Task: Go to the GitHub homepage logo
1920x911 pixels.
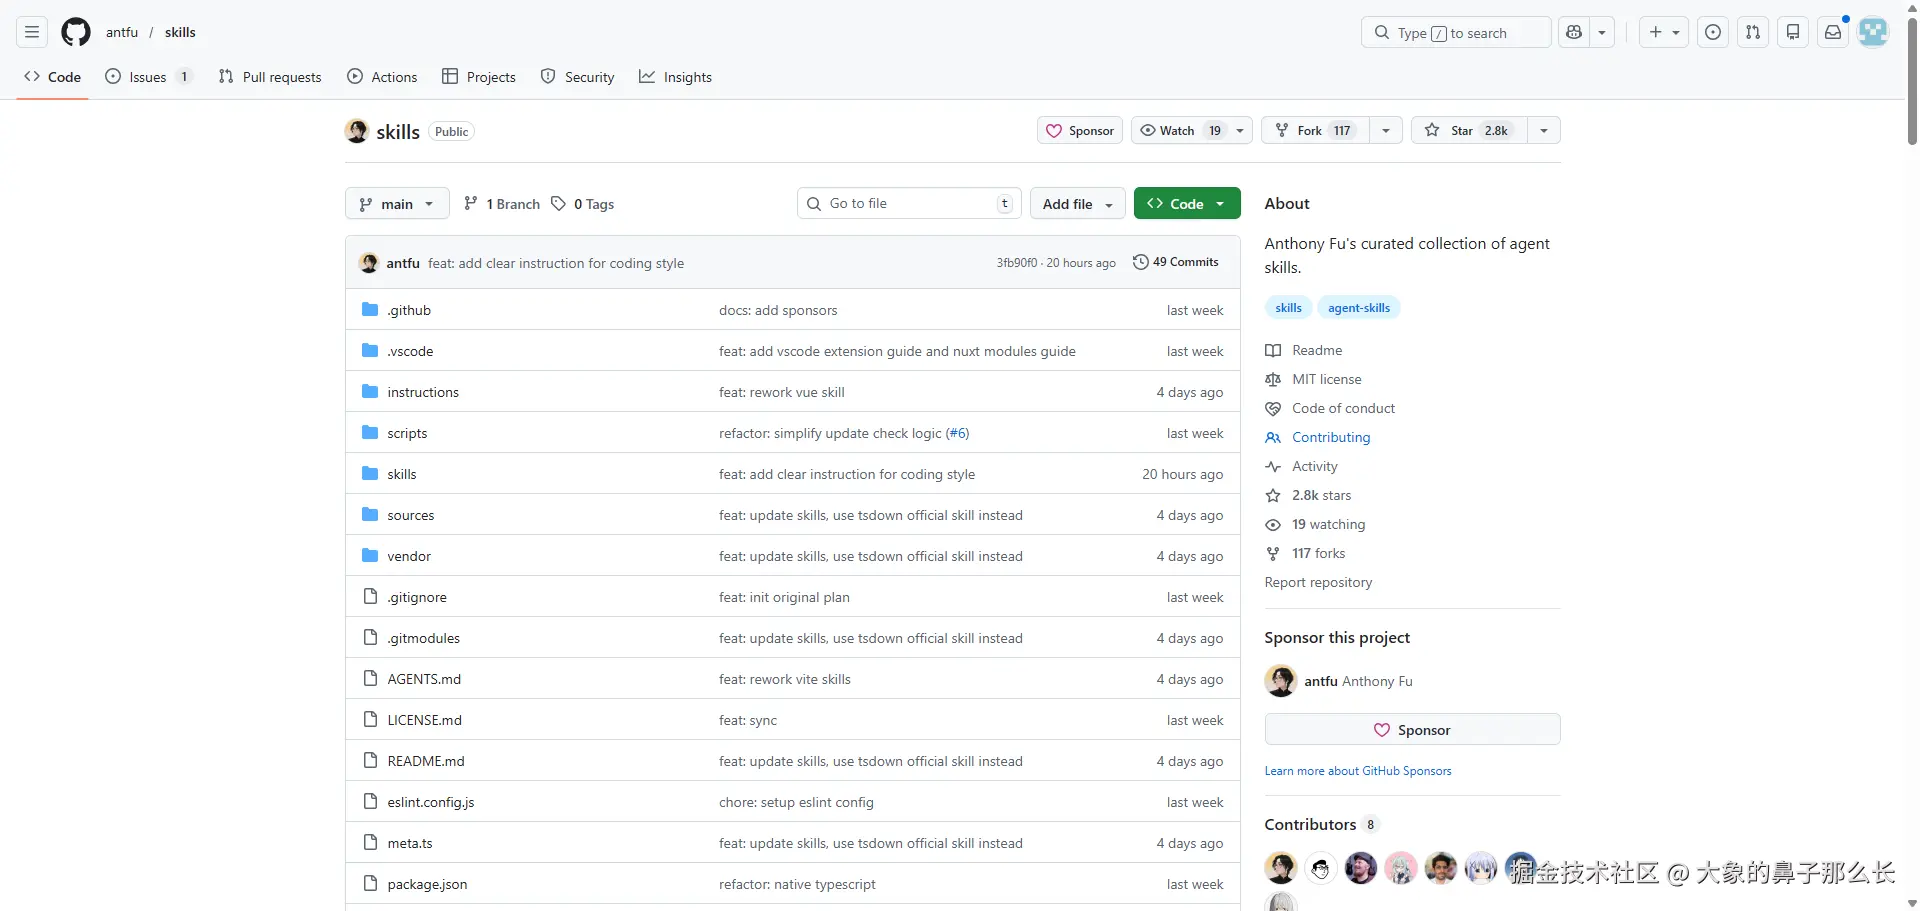Action: pos(76,32)
